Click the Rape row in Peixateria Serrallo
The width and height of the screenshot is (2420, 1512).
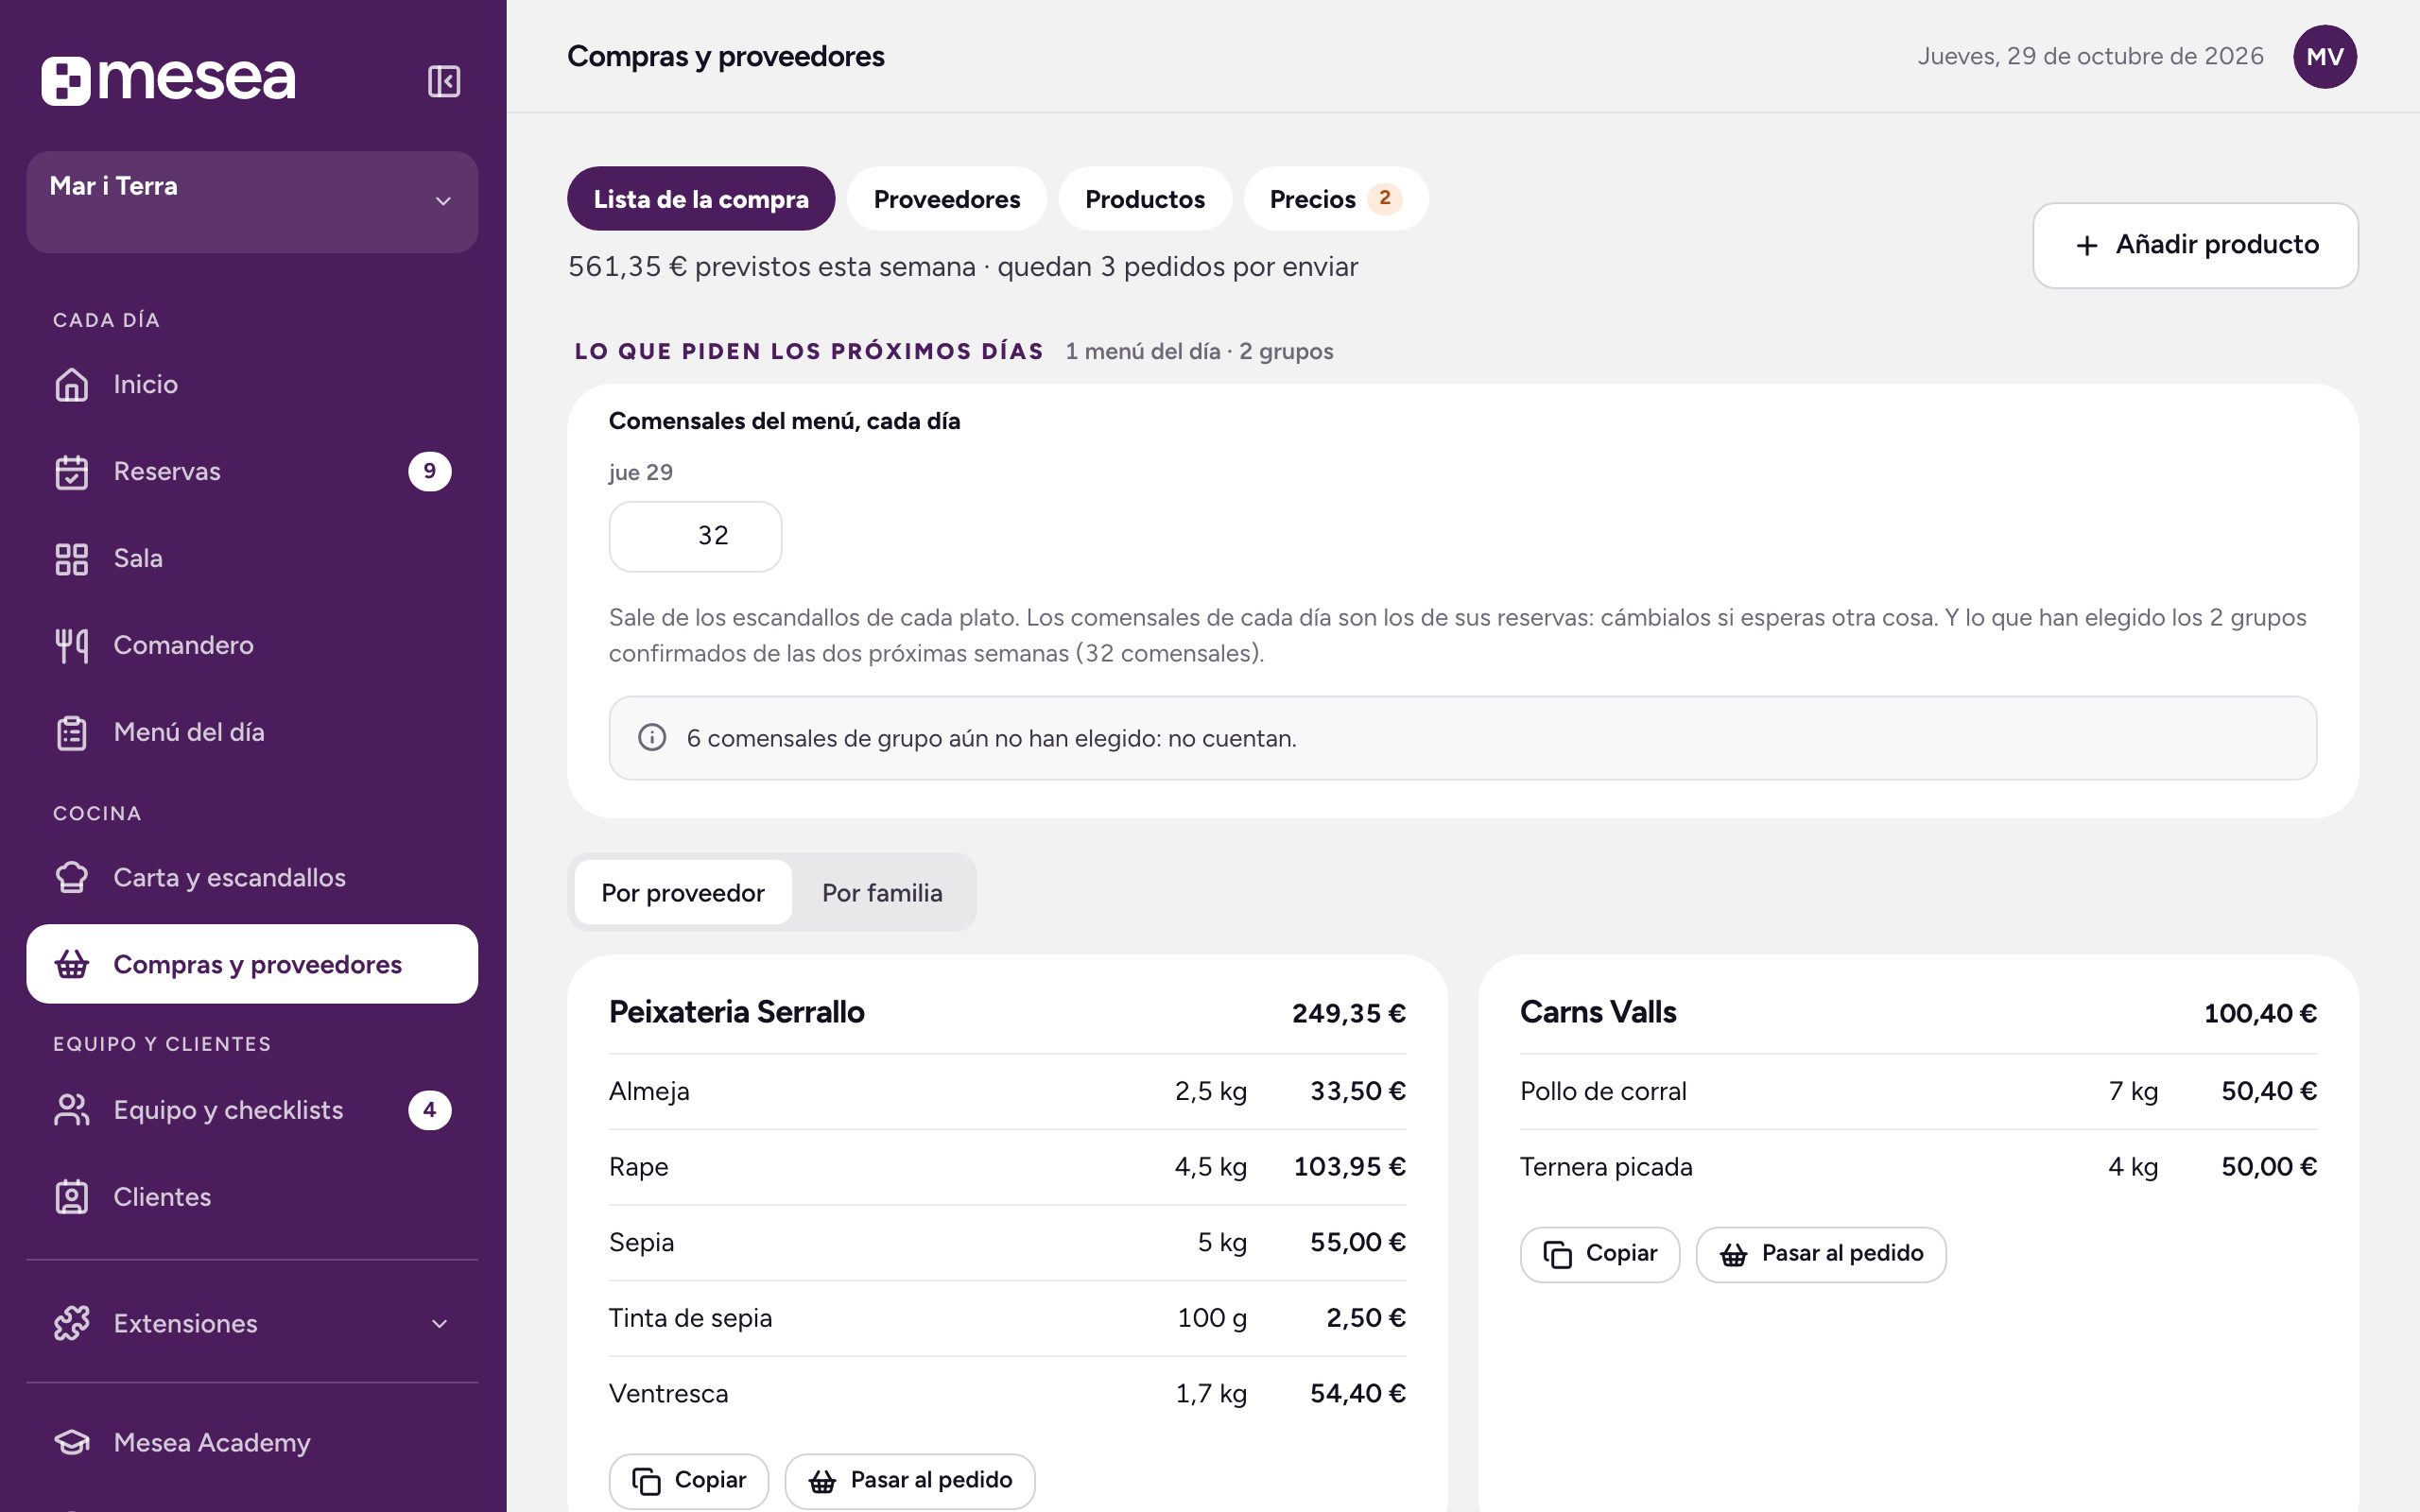click(1007, 1167)
